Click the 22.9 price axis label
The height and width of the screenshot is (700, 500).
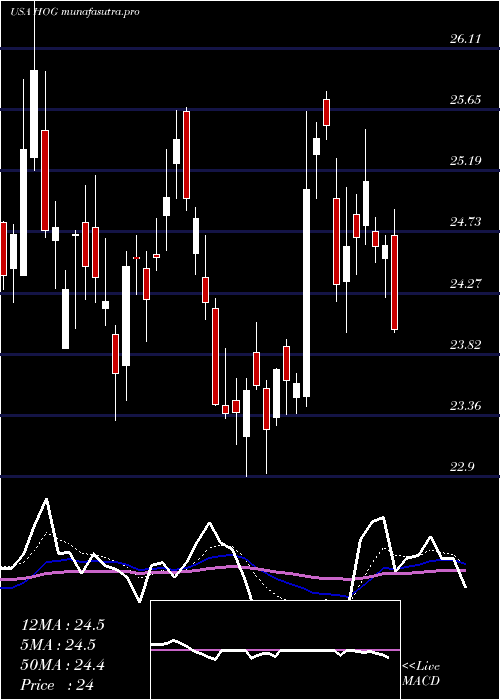(x=462, y=467)
